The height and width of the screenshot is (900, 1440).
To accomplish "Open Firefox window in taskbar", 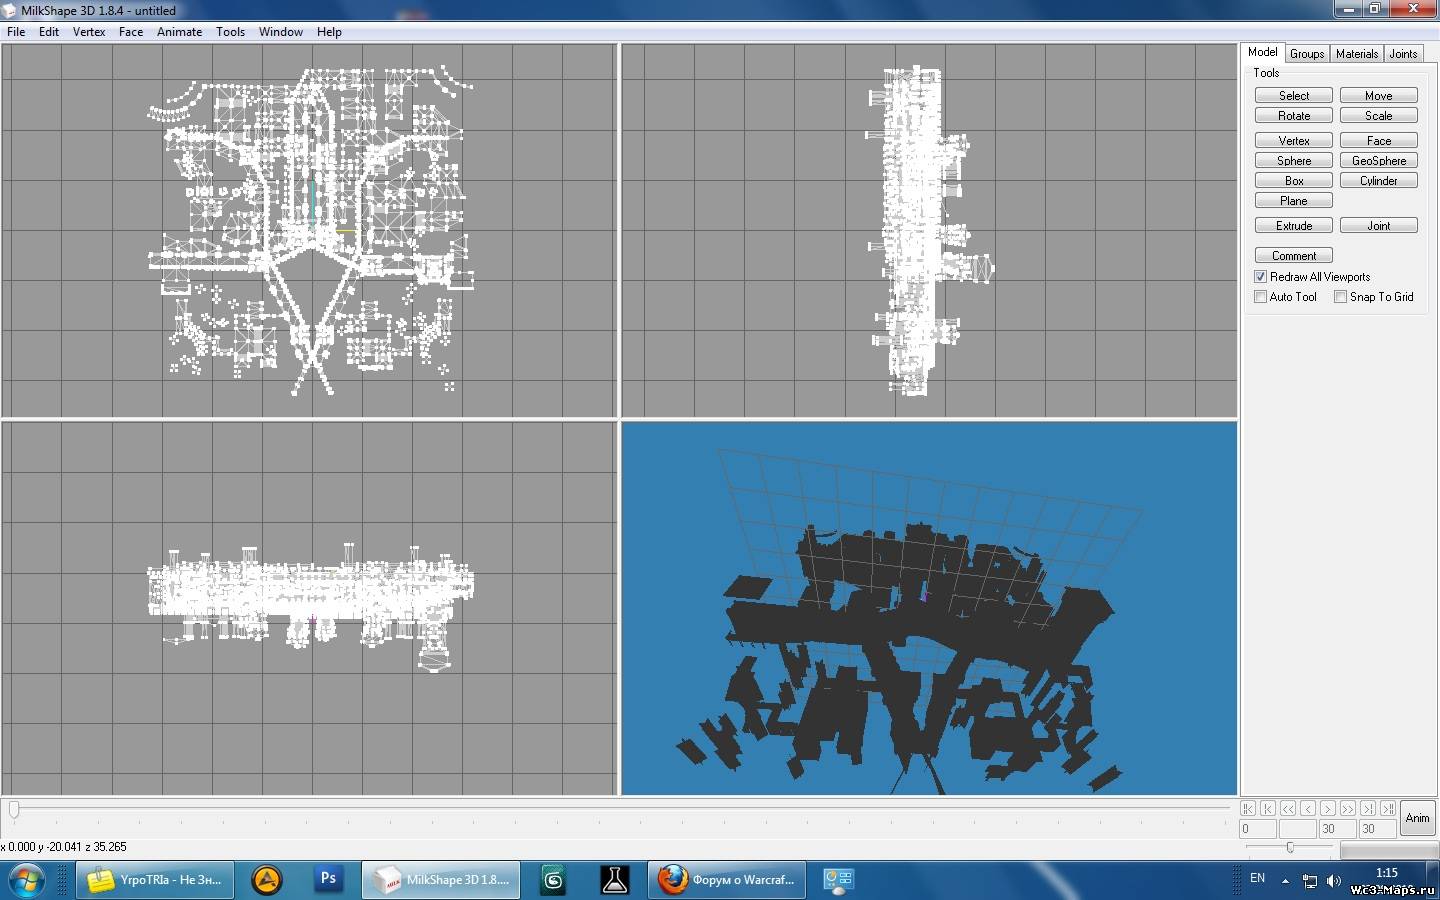I will (x=727, y=880).
